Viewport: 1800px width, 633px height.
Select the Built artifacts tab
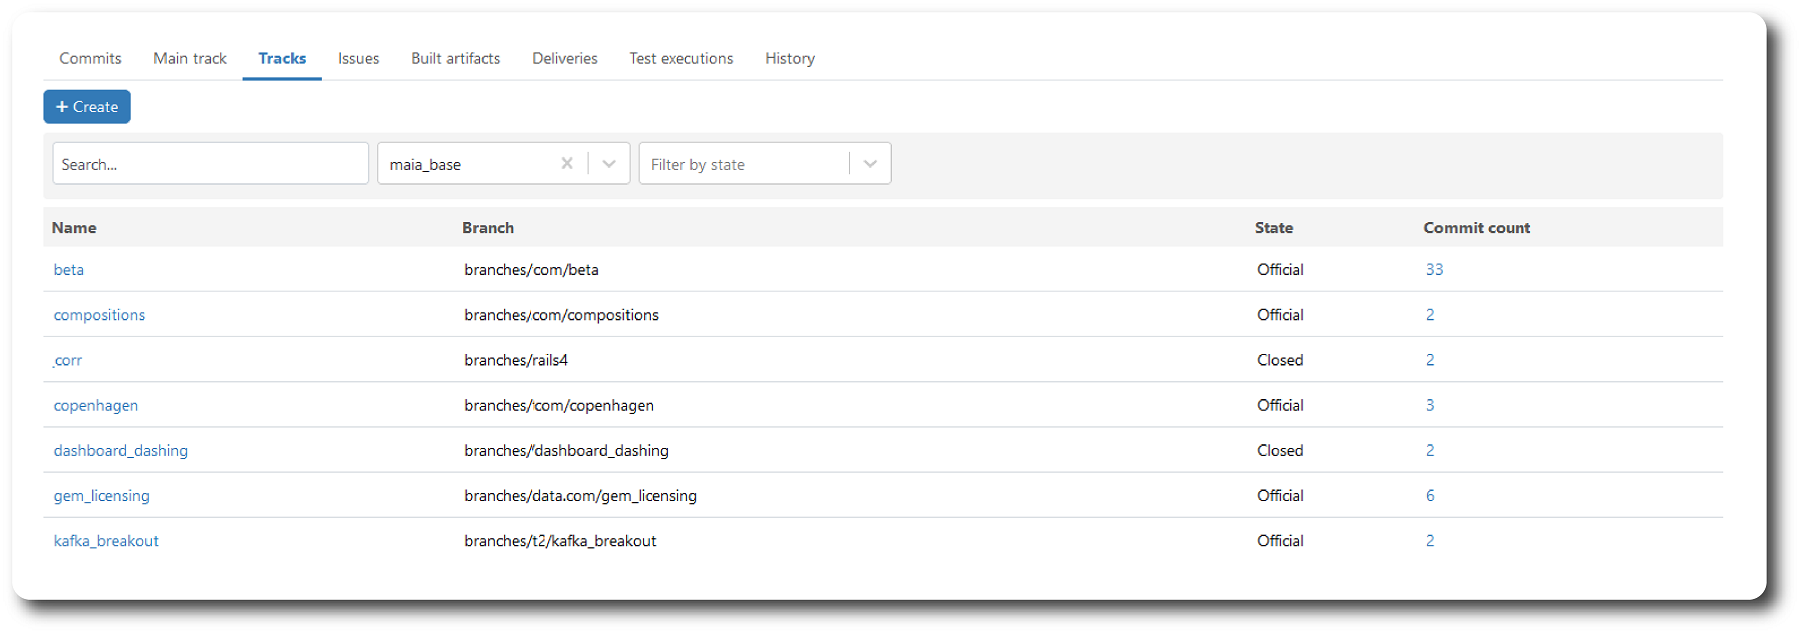(455, 59)
